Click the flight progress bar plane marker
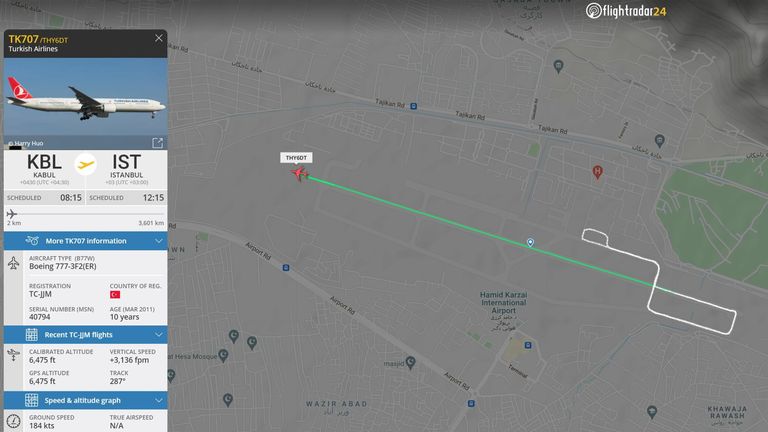 tap(12, 214)
